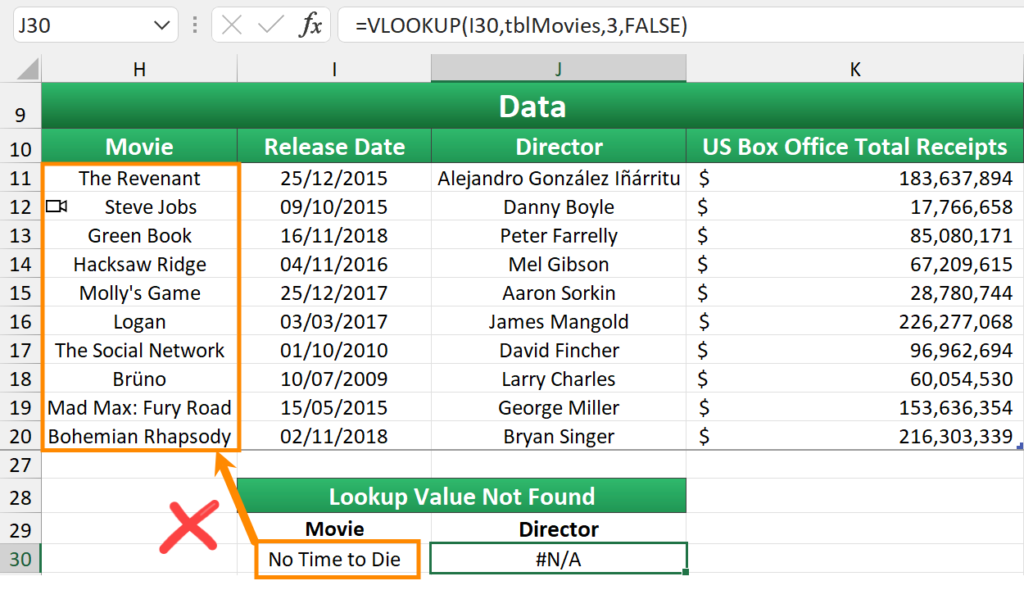Select the #N/A result cell
Image resolution: width=1024 pixels, height=590 pixels.
point(559,559)
